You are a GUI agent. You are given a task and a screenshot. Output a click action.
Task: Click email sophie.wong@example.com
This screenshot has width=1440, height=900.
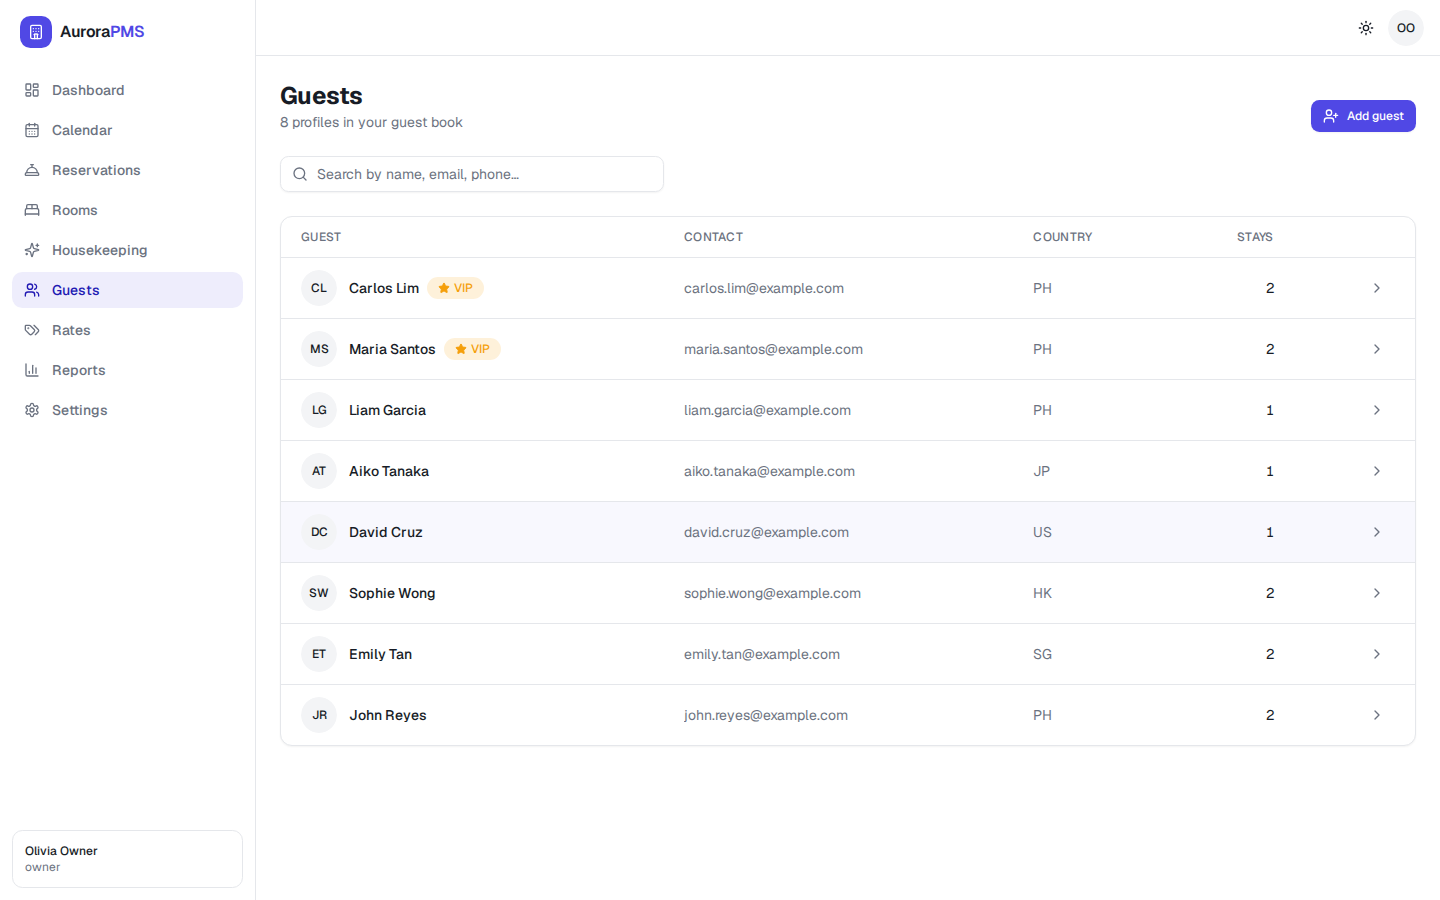click(x=772, y=593)
